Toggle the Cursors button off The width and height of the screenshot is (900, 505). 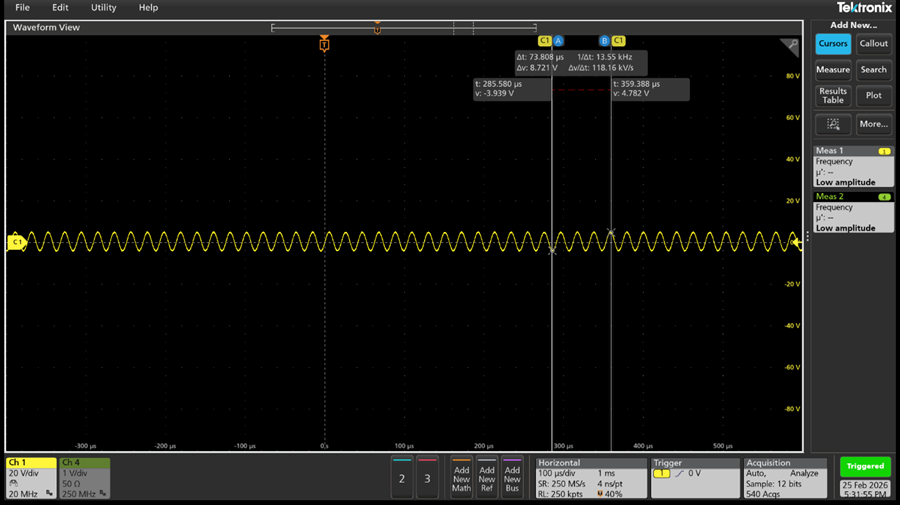(832, 43)
